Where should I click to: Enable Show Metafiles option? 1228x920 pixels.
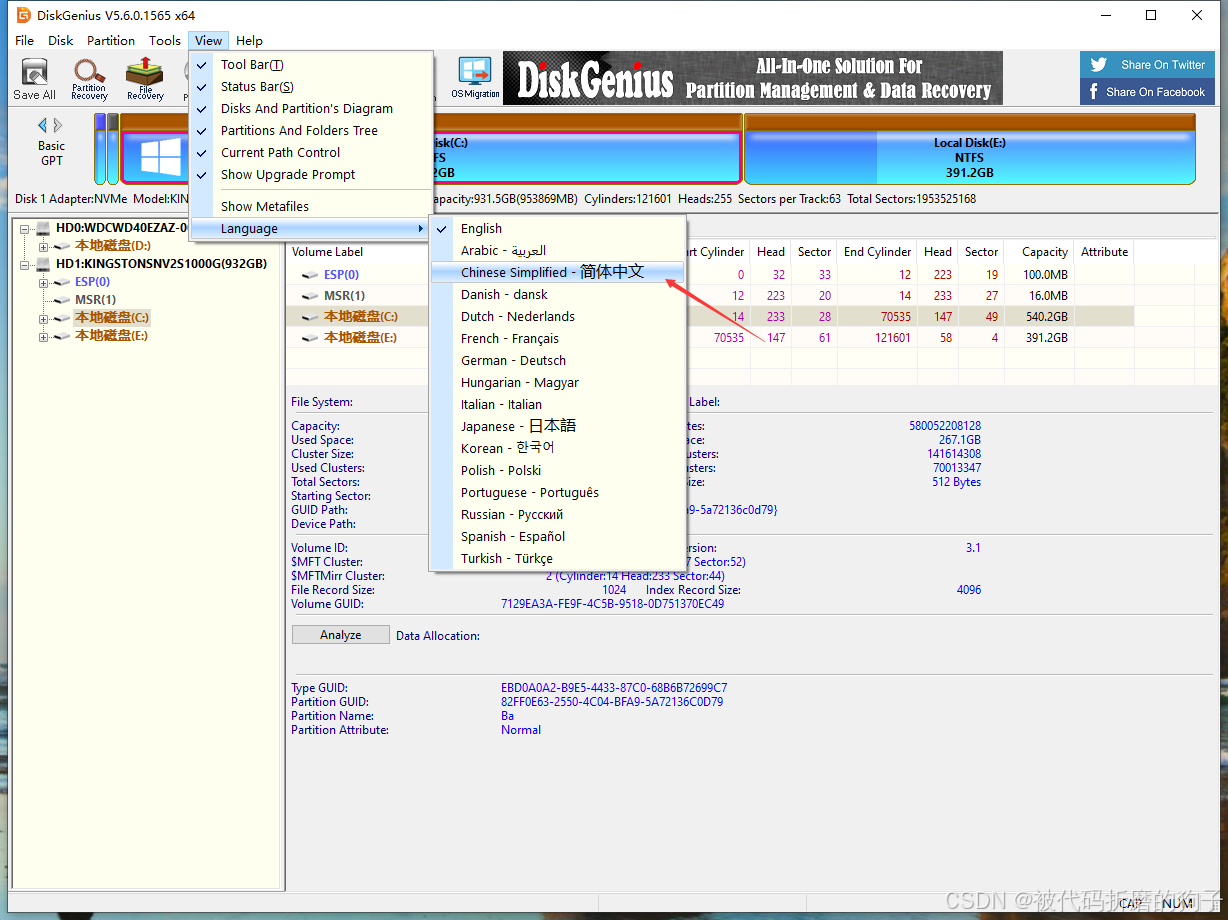(x=311, y=206)
